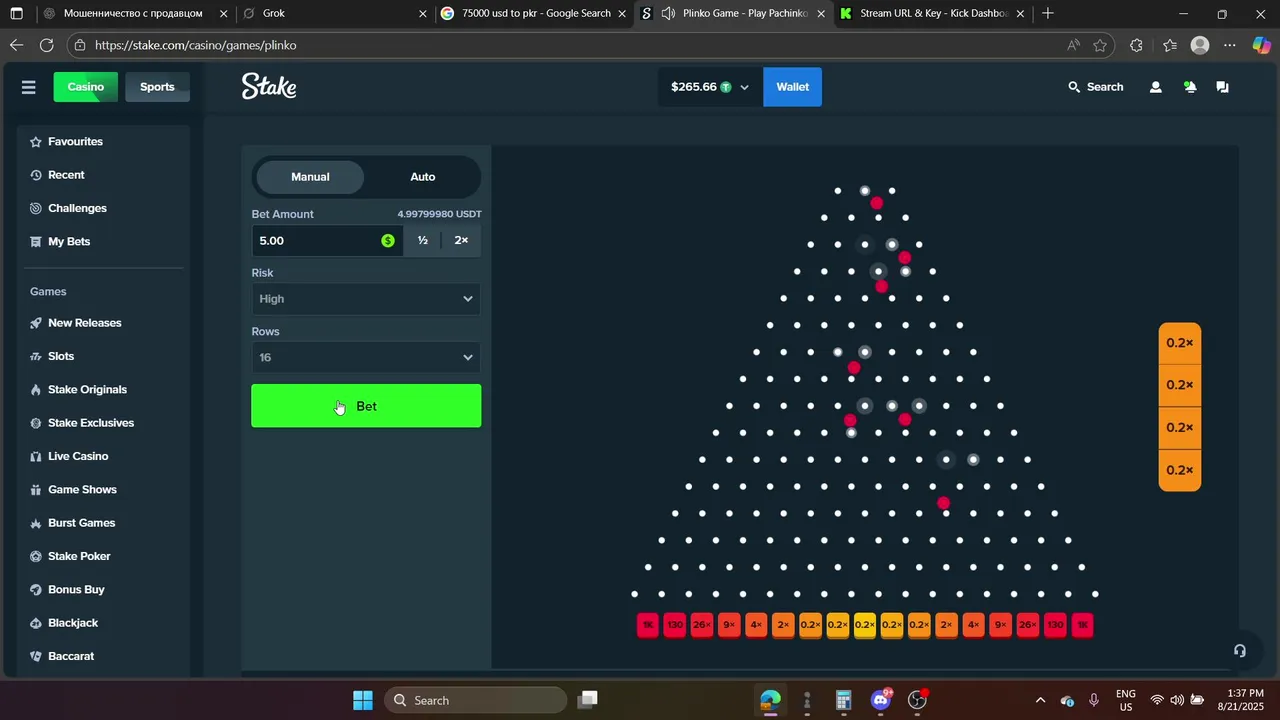Image resolution: width=1280 pixels, height=720 pixels.
Task: Open the Copilot icon in Edge
Action: pyautogui.click(x=1261, y=45)
